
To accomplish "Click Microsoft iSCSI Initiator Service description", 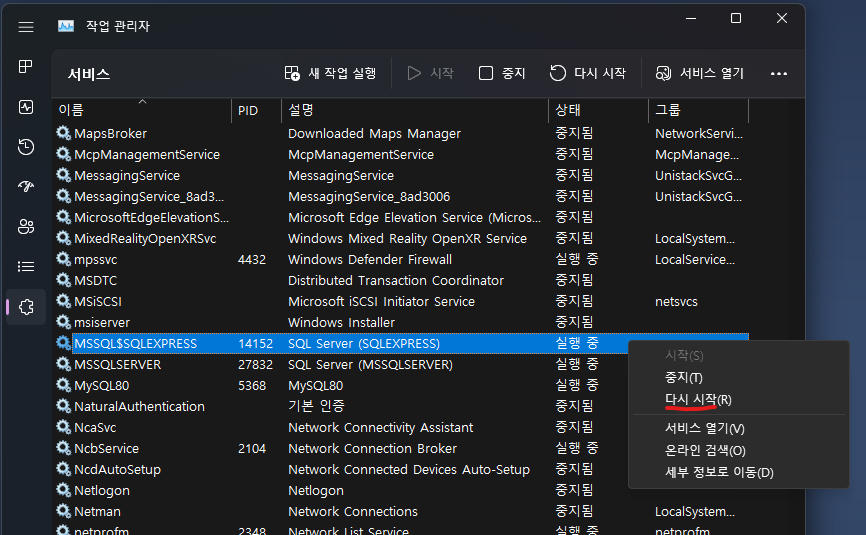I will [382, 301].
